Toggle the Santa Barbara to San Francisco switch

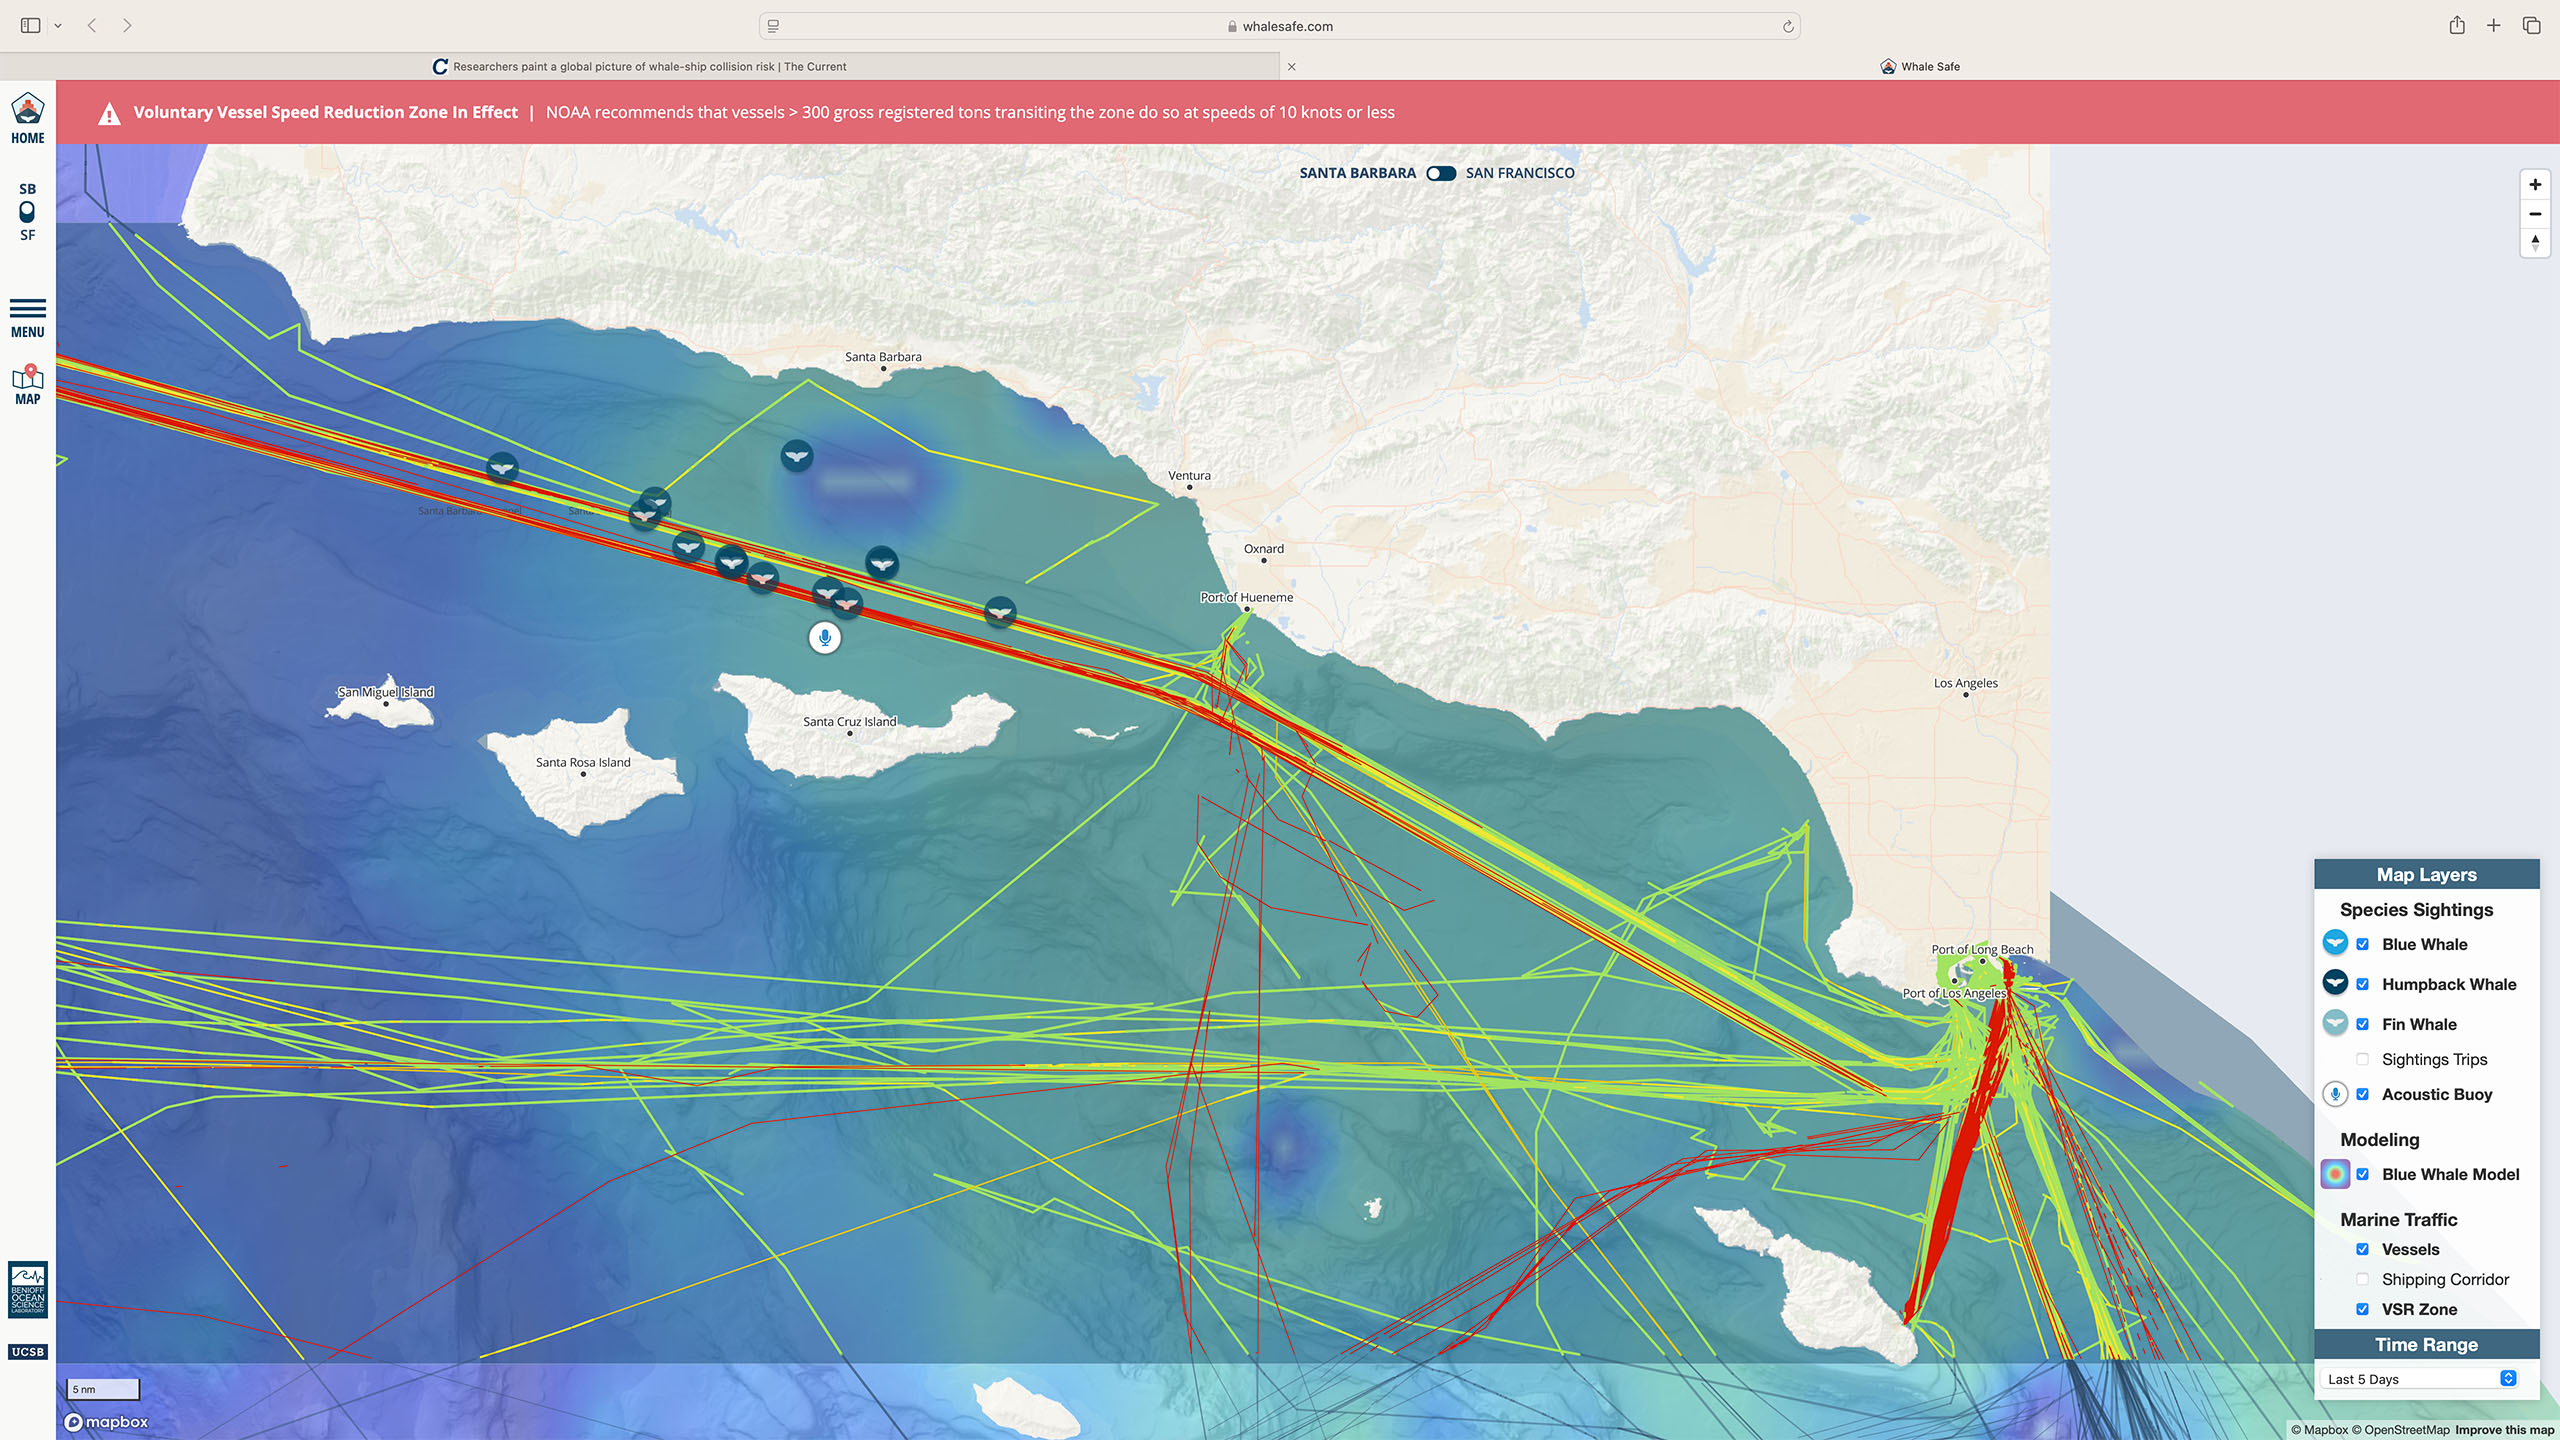pyautogui.click(x=1440, y=172)
